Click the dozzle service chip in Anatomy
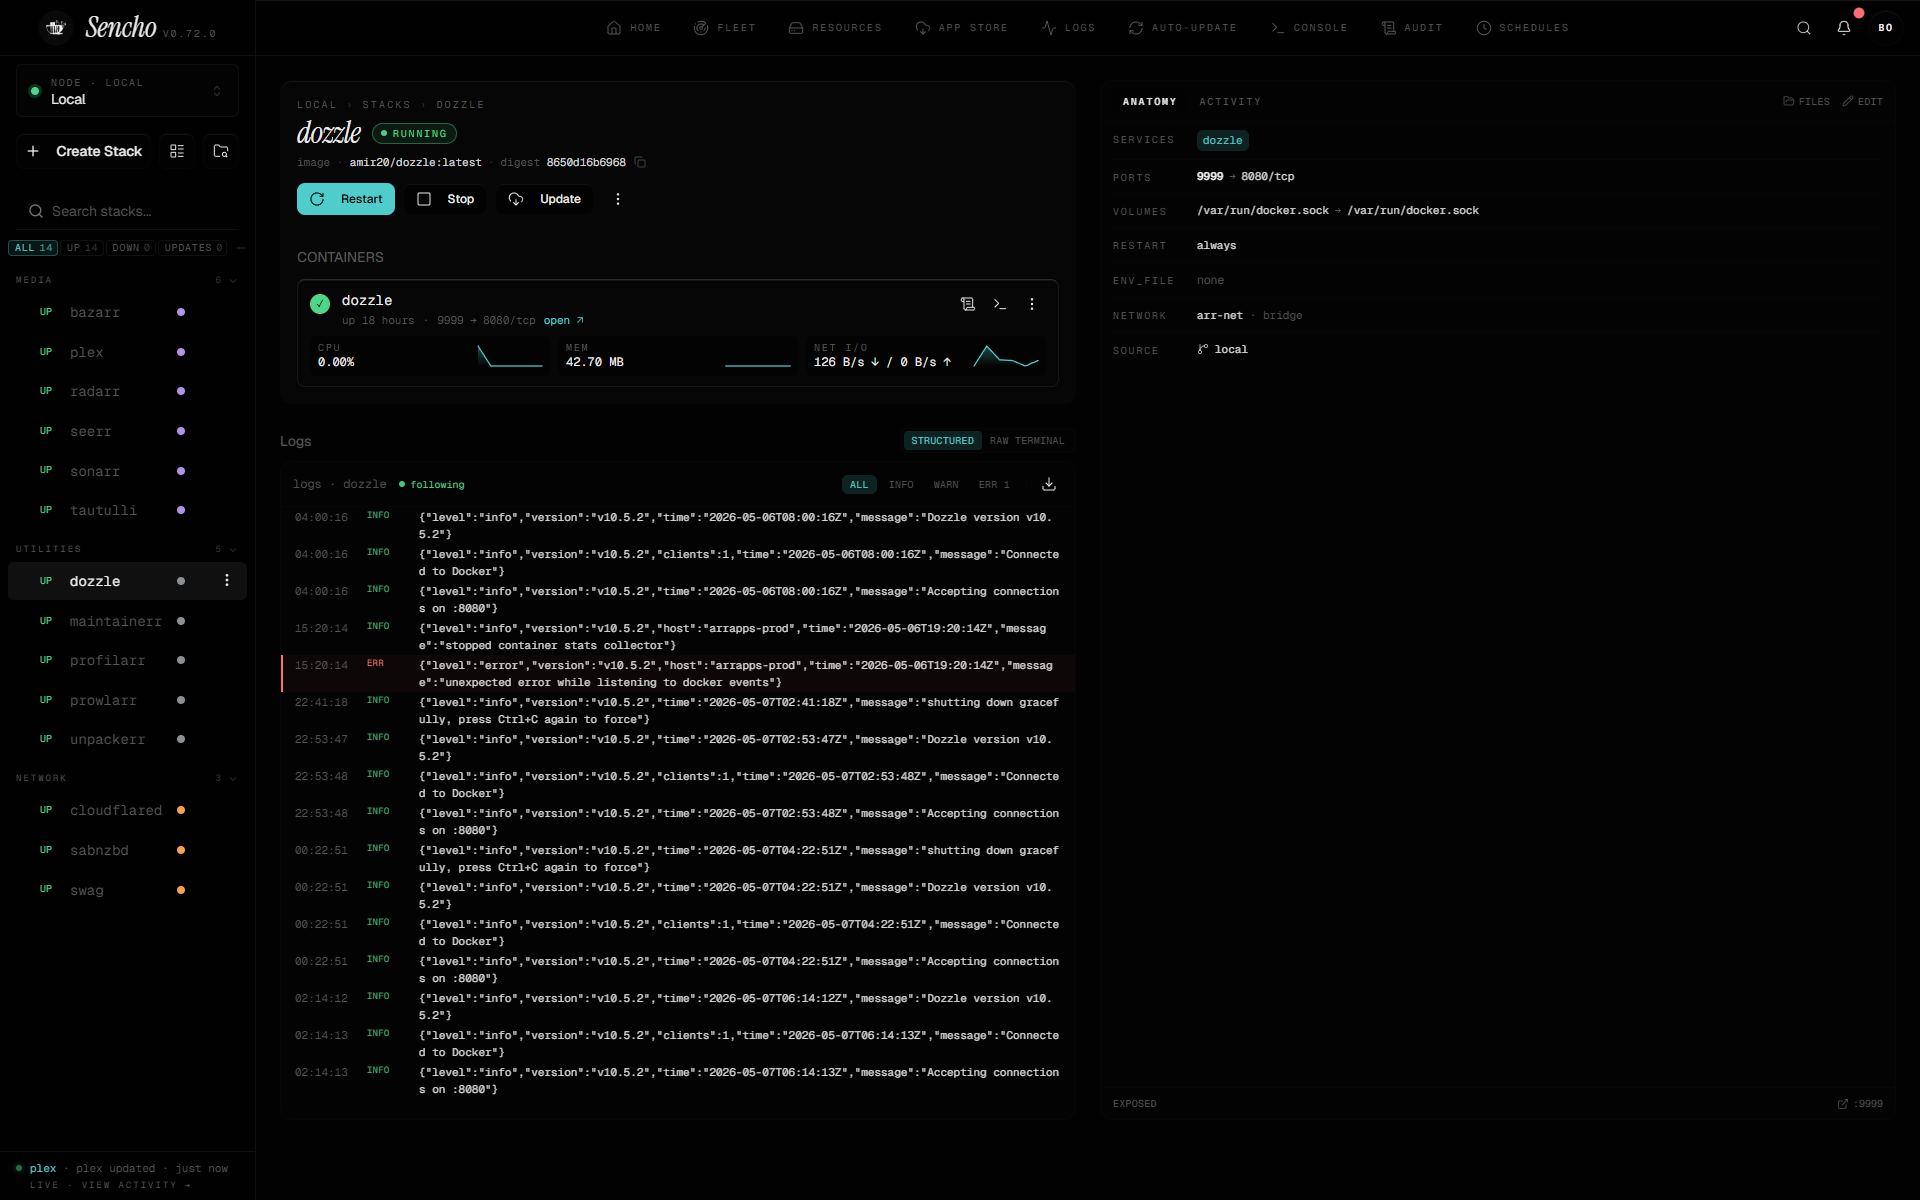 click(1222, 141)
